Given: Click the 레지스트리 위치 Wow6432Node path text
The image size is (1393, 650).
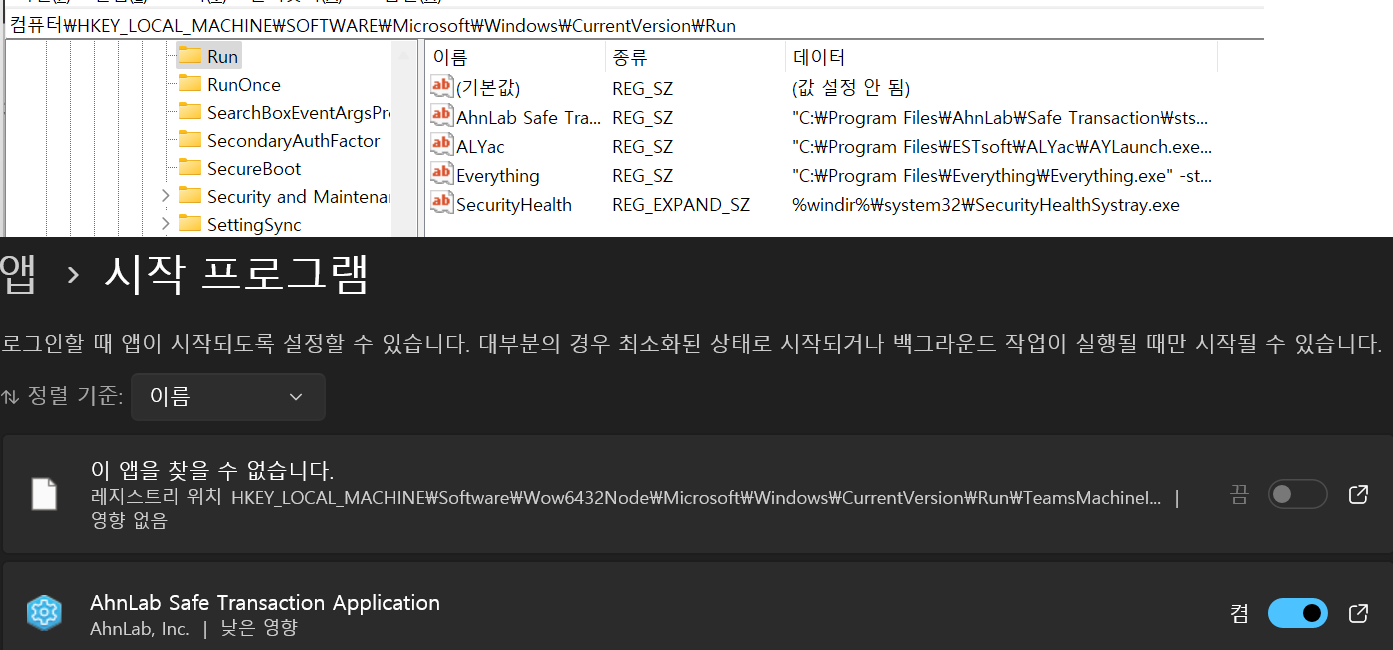Looking at the screenshot, I should (626, 497).
